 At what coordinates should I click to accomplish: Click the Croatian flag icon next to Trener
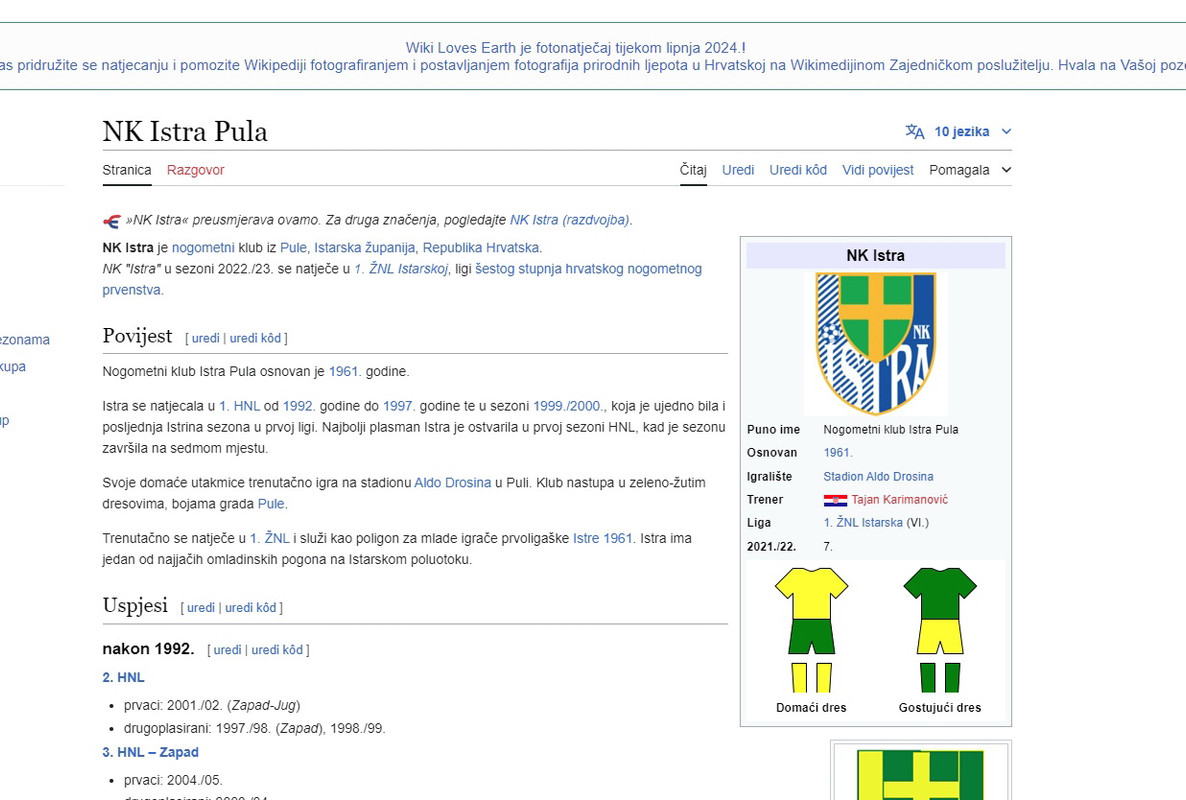click(835, 500)
